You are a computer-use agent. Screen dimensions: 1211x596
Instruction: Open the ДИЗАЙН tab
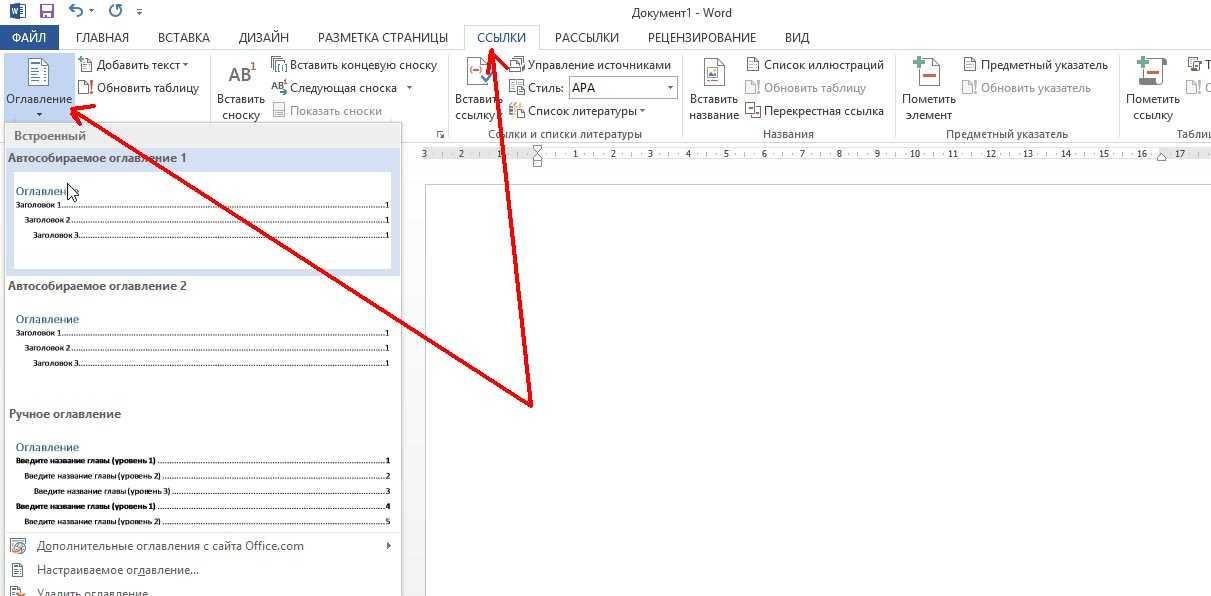coord(264,38)
